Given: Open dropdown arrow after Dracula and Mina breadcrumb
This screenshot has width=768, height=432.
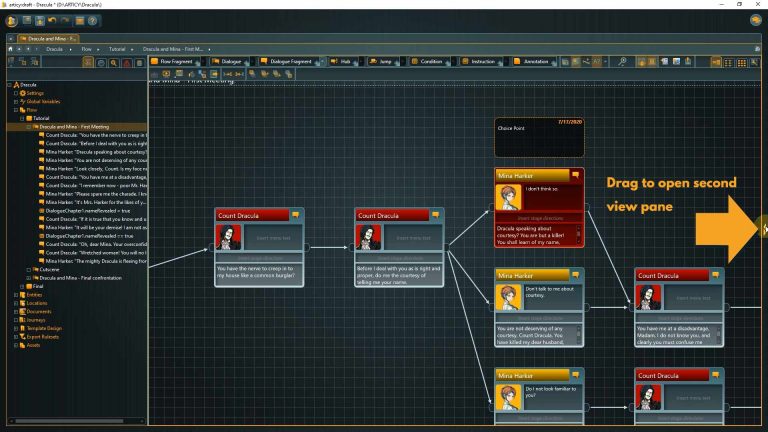Looking at the screenshot, I should click(209, 49).
